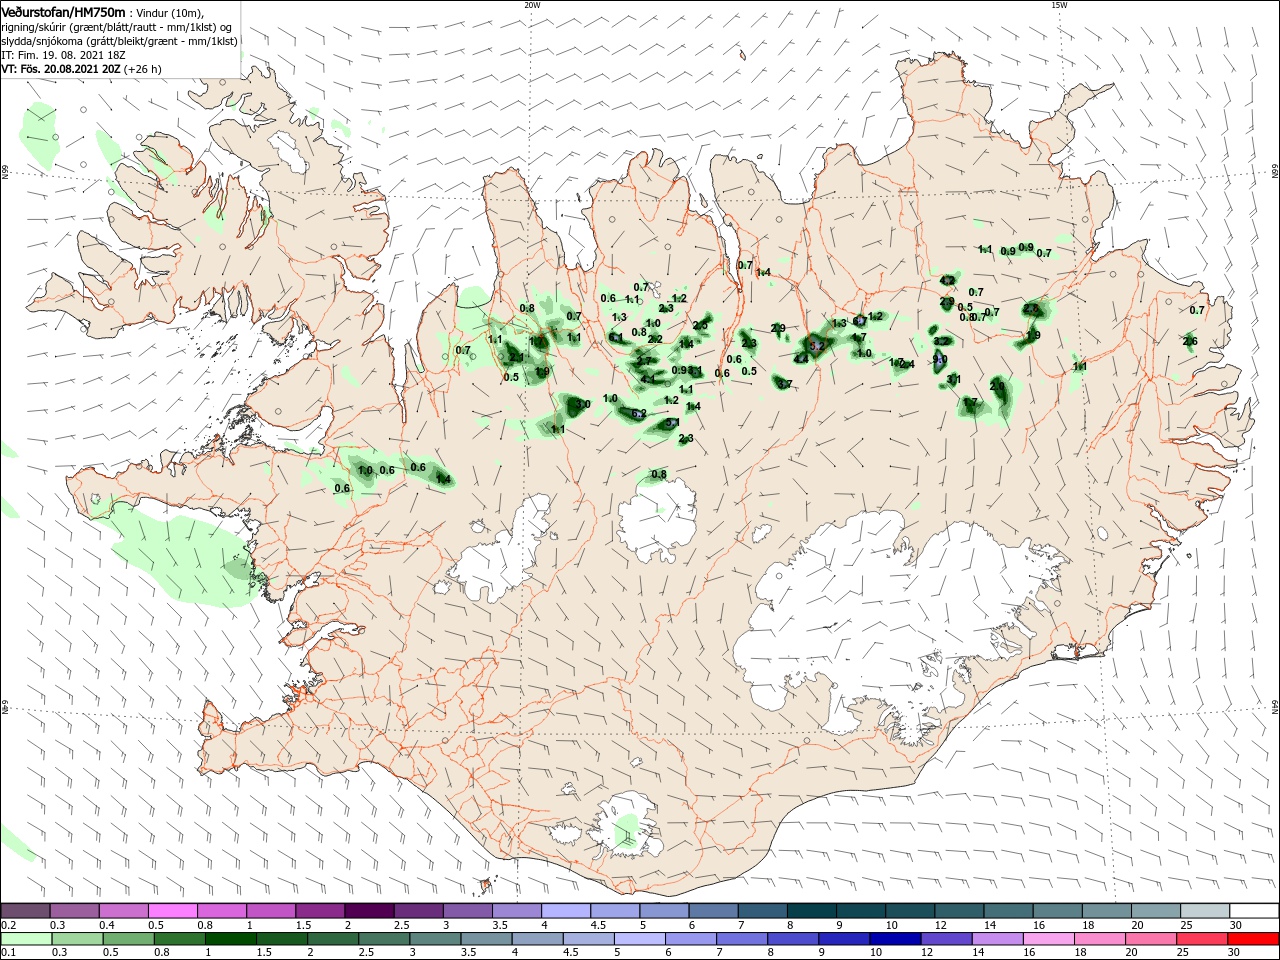Select the purple 12 swatch, lower legend row

tap(947, 938)
